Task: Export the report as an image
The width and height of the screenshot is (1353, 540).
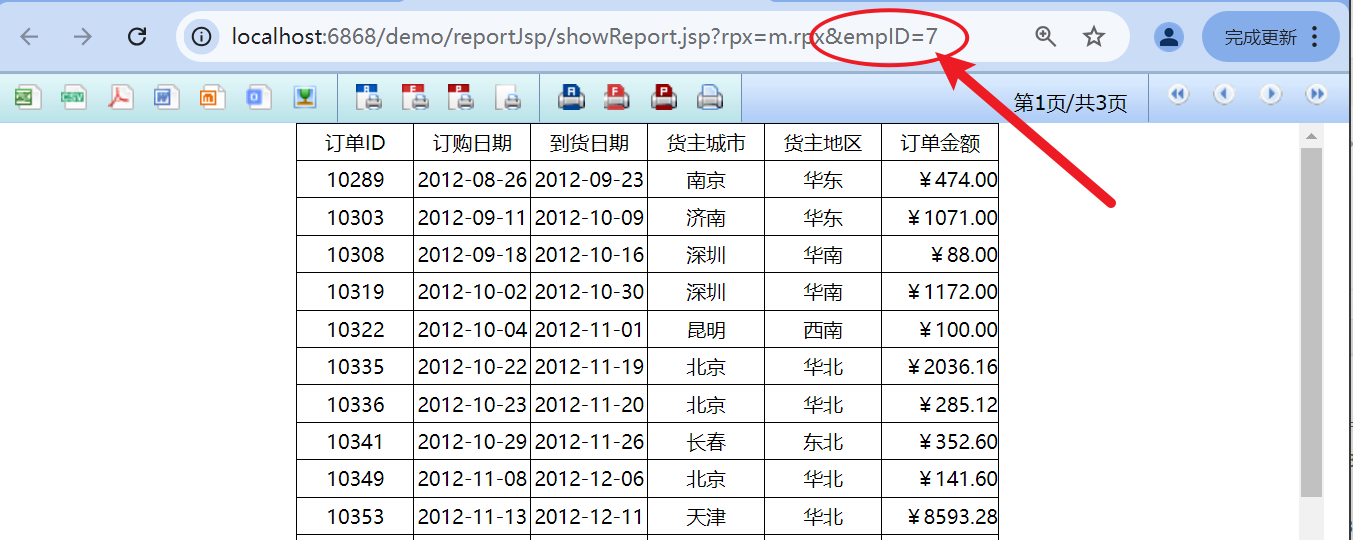Action: coord(305,97)
